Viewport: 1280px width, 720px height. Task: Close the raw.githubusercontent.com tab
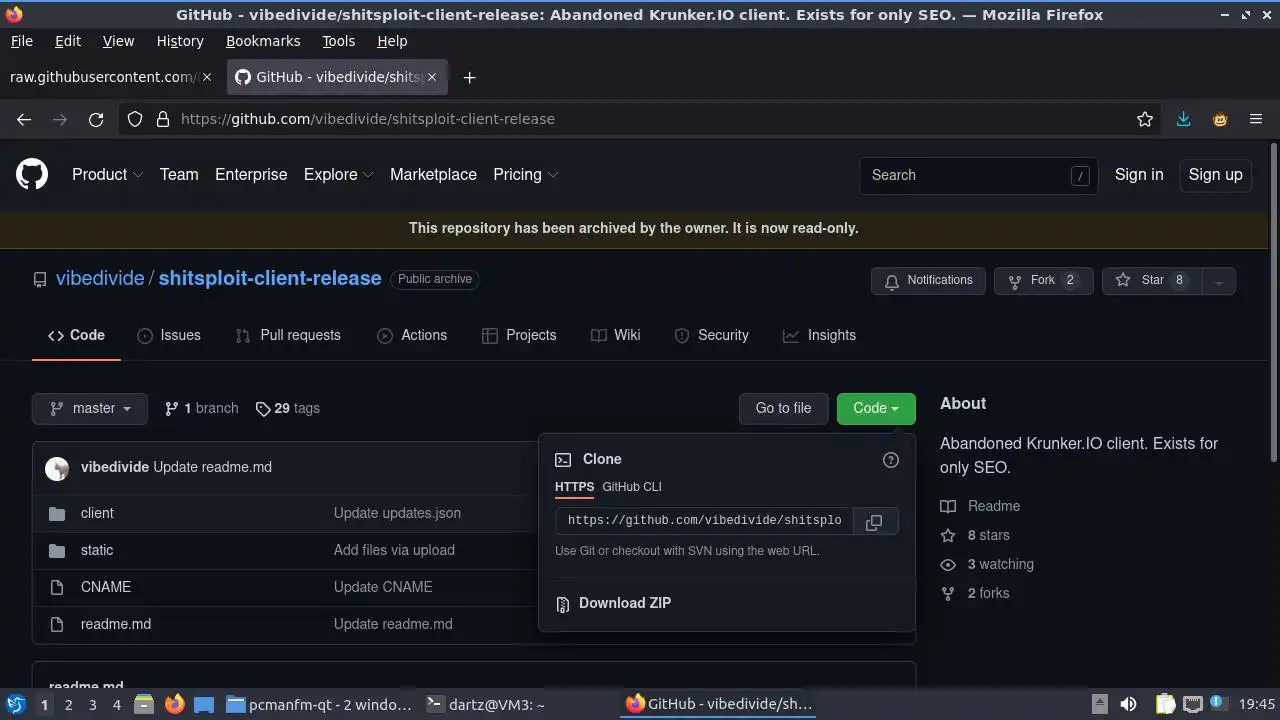(207, 77)
